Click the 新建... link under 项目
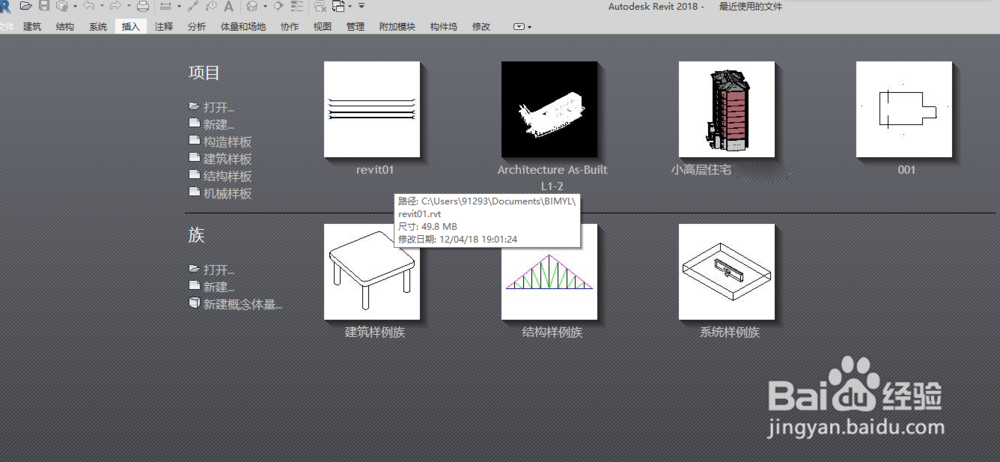This screenshot has width=1000, height=462. click(x=219, y=124)
